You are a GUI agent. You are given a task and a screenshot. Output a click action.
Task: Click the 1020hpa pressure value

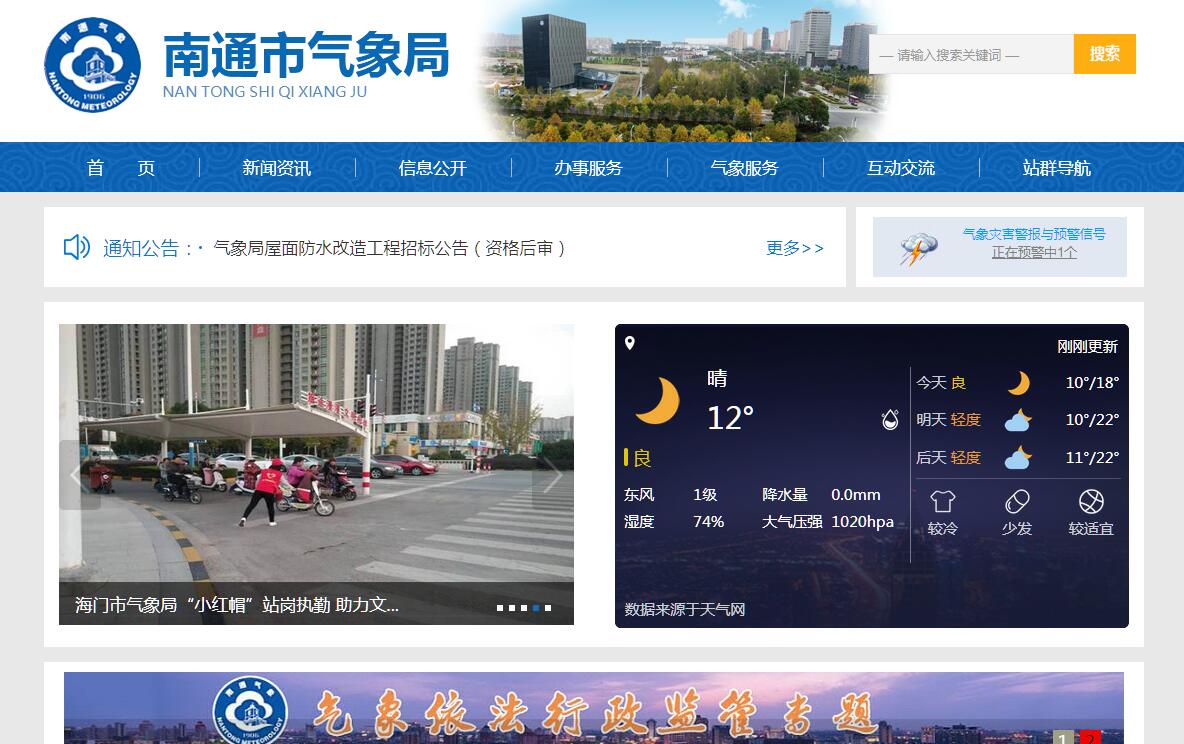pyautogui.click(x=862, y=522)
